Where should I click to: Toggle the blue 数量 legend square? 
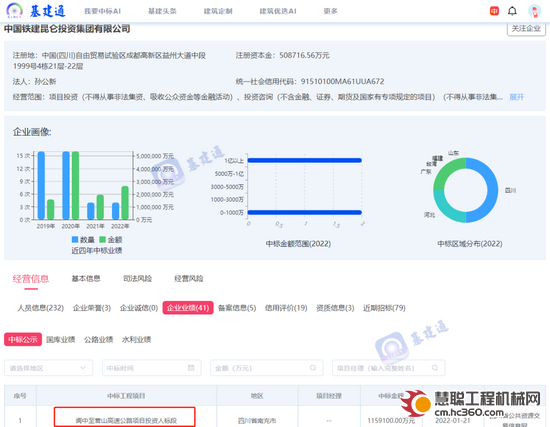tap(75, 239)
